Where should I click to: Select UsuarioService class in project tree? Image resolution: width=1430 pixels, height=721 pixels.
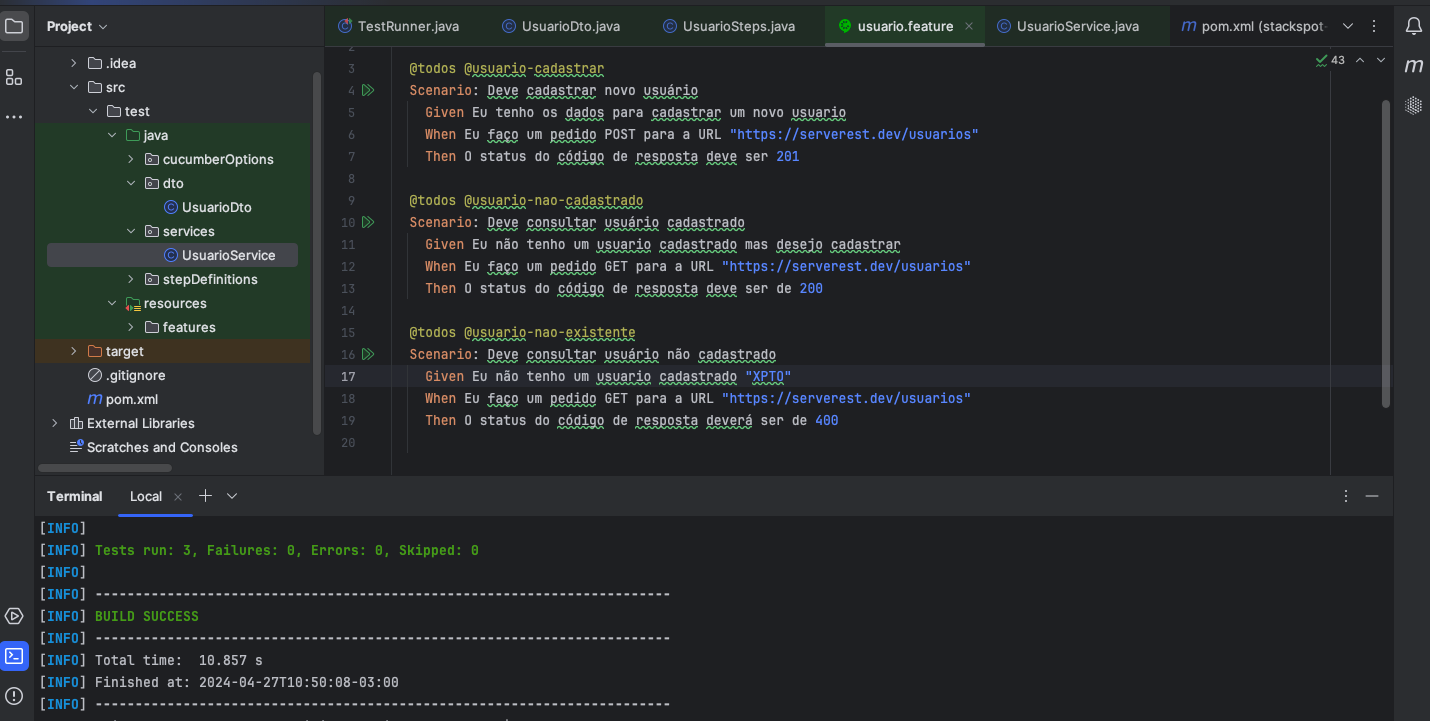coord(219,255)
